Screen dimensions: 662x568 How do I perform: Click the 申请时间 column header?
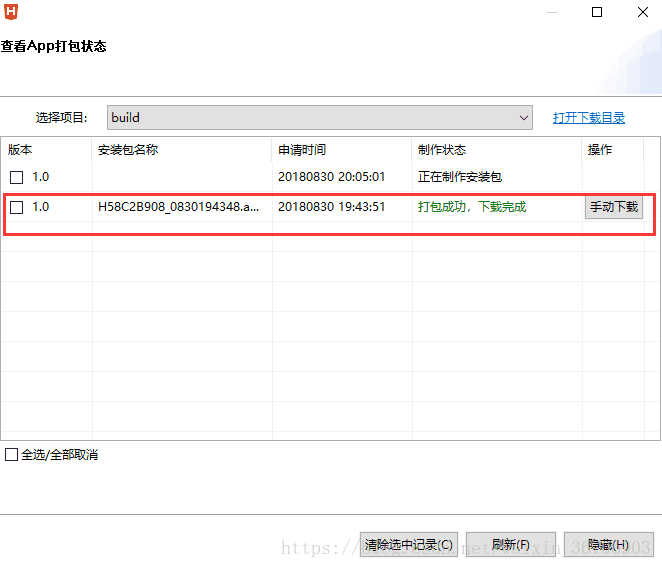342,149
